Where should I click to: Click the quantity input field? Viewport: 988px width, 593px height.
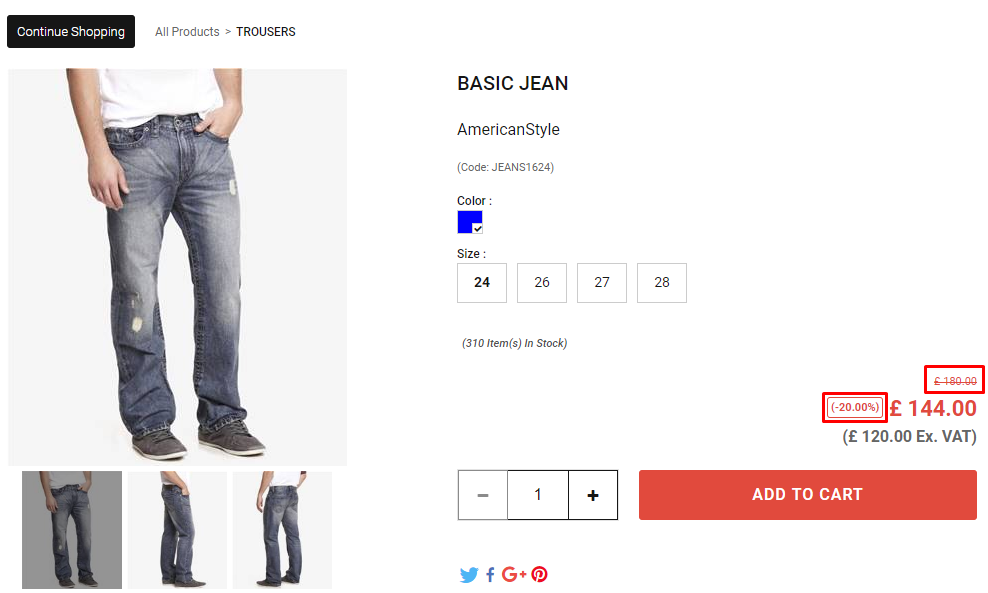point(538,495)
